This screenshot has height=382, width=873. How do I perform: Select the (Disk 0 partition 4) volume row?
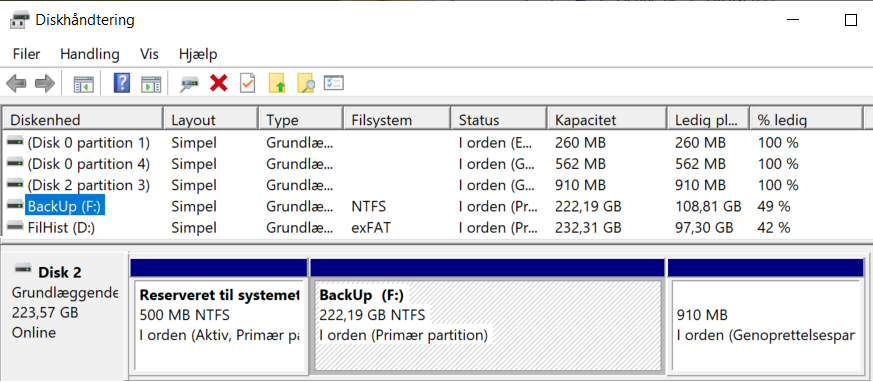pyautogui.click(x=436, y=164)
